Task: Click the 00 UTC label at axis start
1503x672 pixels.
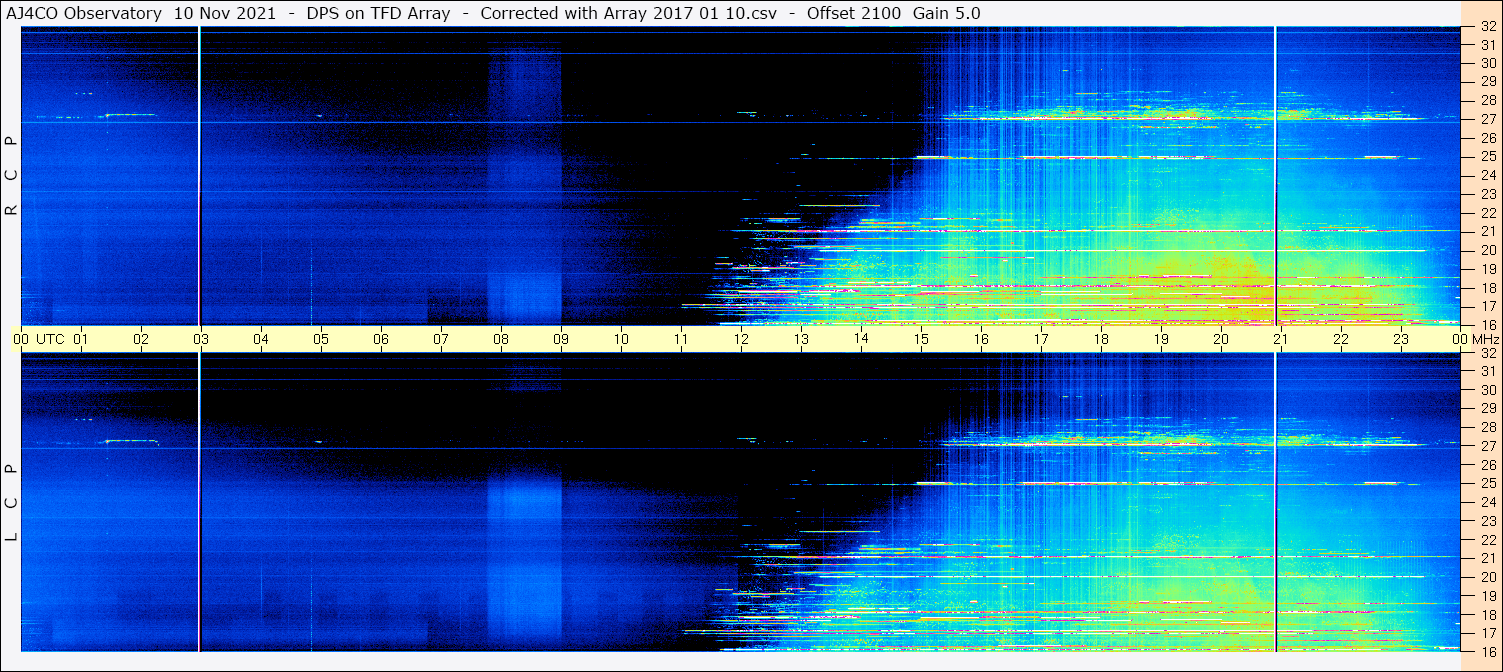Action: [x=39, y=339]
